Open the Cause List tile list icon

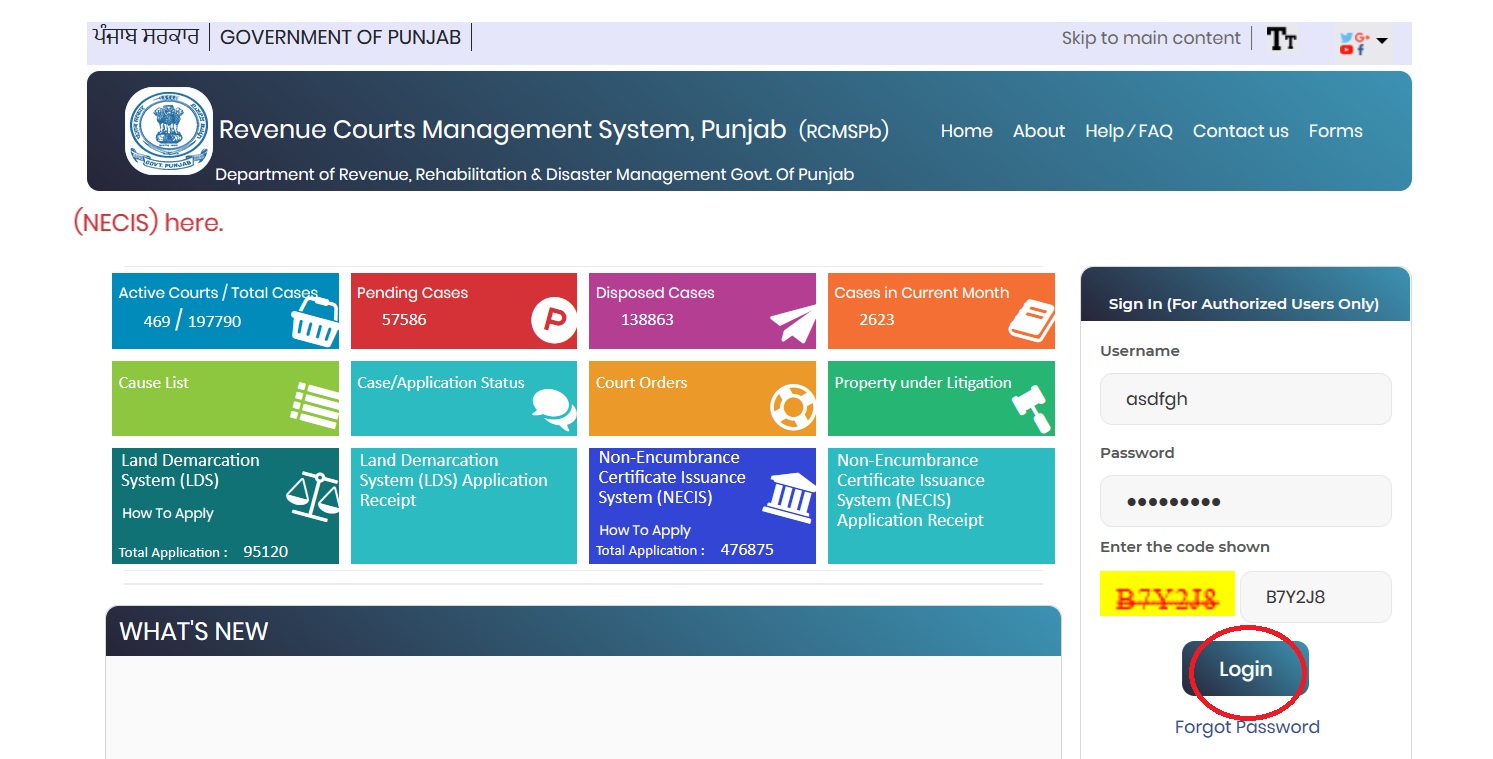click(314, 405)
